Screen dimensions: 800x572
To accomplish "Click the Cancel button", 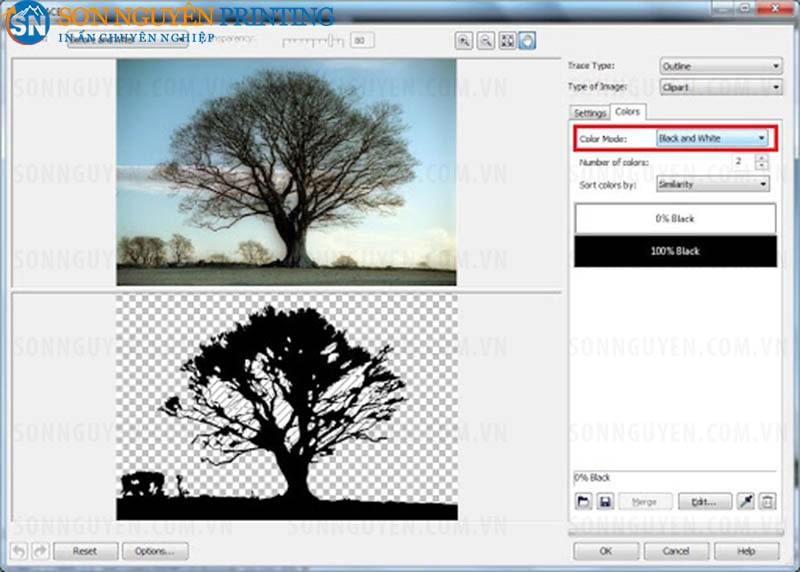I will [x=676, y=551].
